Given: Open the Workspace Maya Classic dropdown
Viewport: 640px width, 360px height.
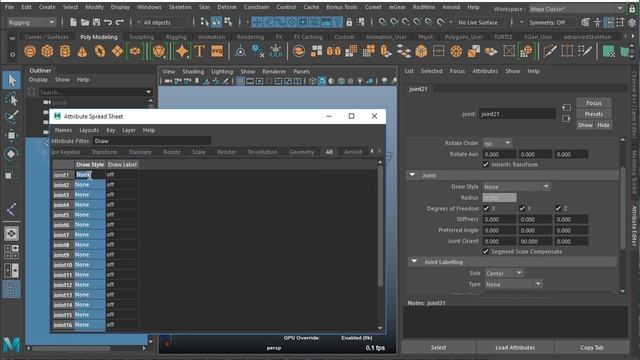Looking at the screenshot, I should [576, 9].
